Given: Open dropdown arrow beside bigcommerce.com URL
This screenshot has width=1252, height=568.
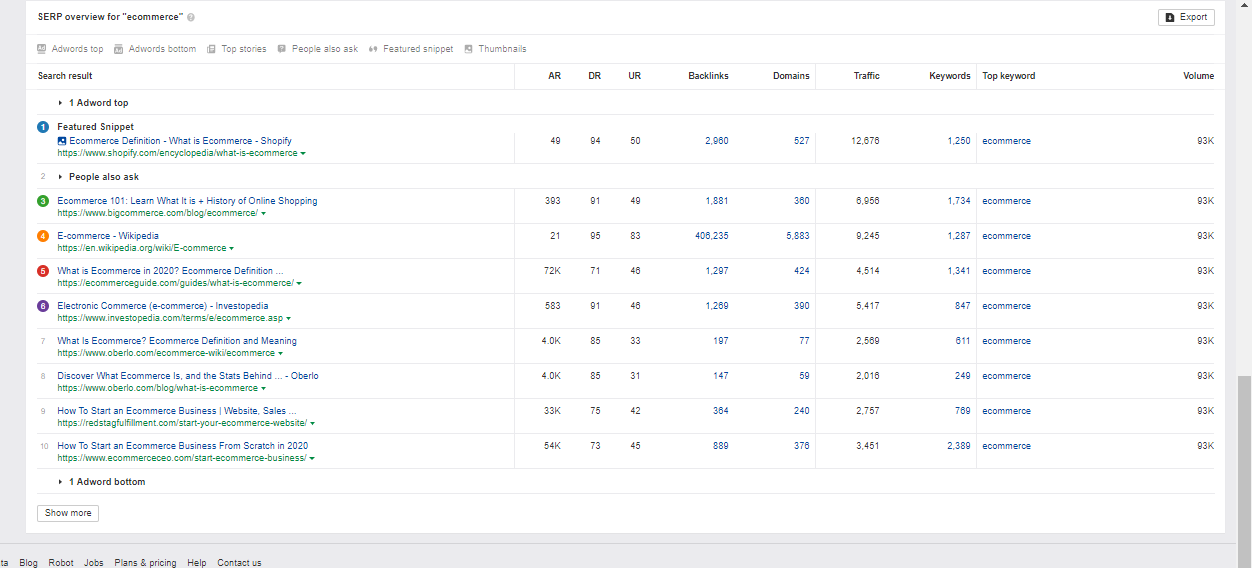Looking at the screenshot, I should pyautogui.click(x=263, y=214).
